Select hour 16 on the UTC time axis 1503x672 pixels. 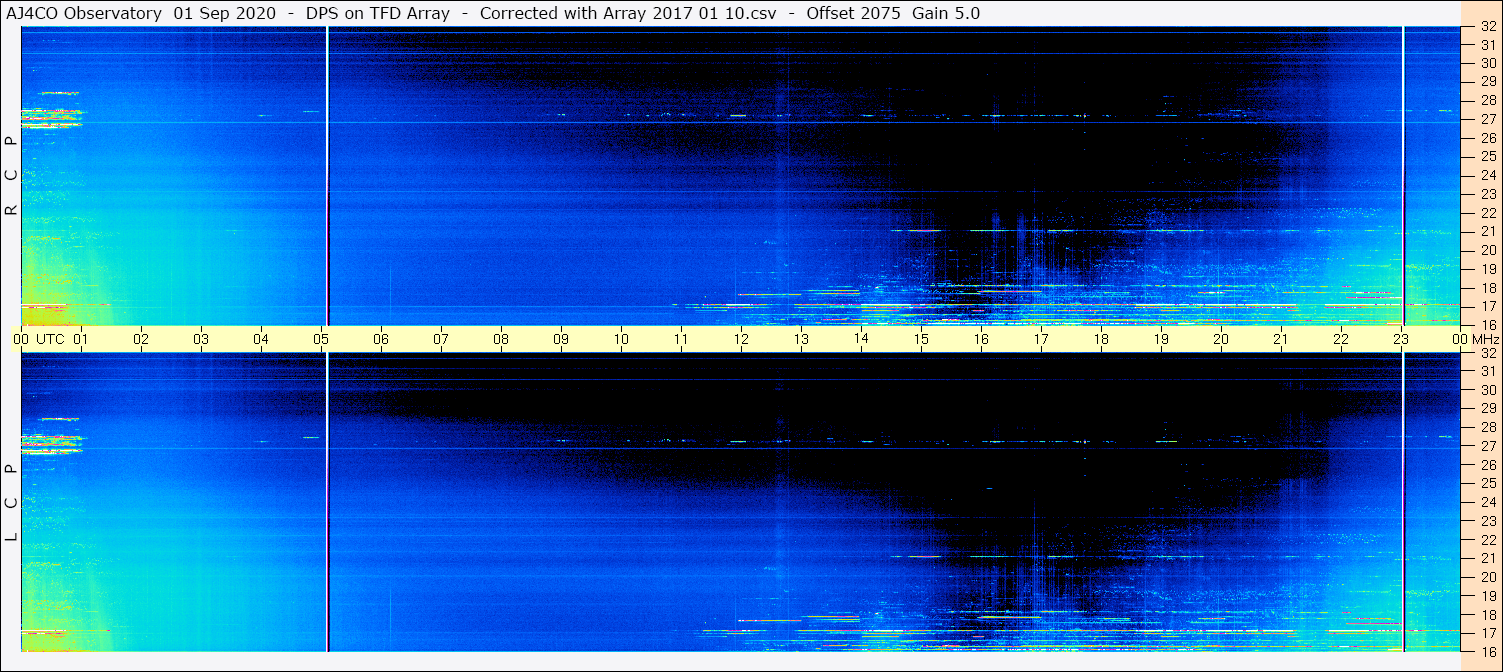pyautogui.click(x=981, y=339)
